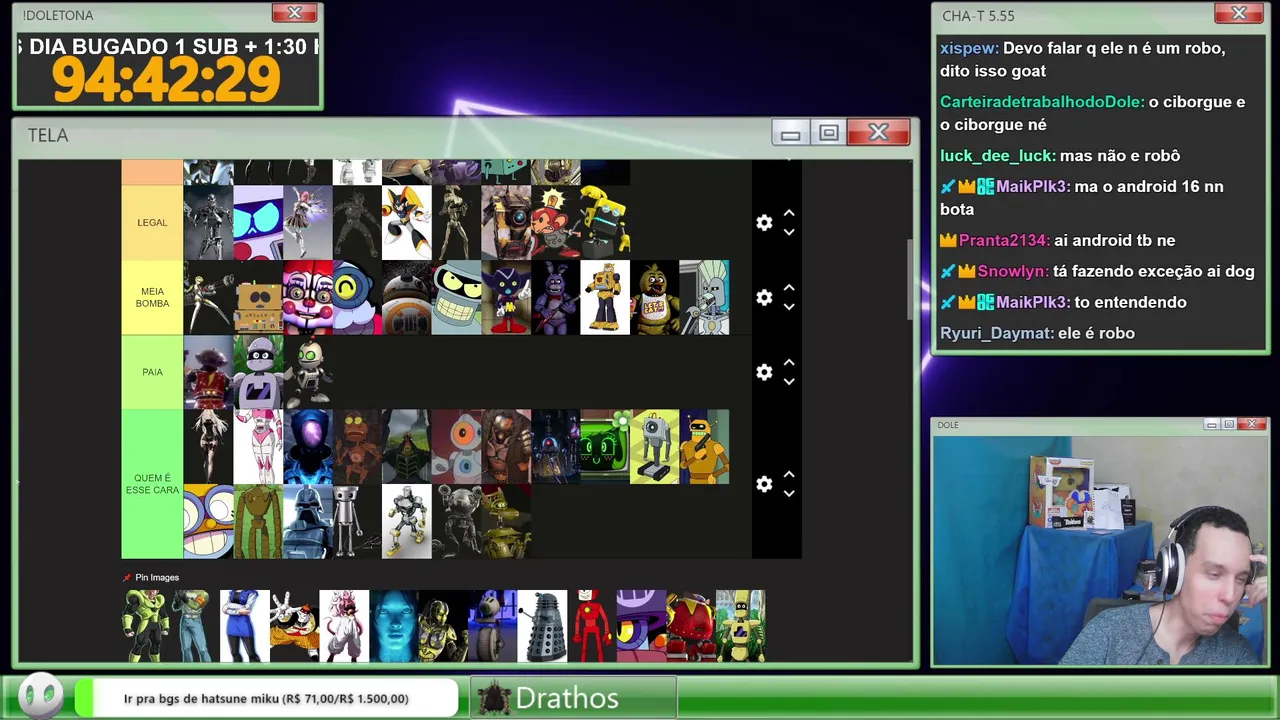Select the pink-haired android girl in LEGAL
1280x720 pixels.
[307, 222]
